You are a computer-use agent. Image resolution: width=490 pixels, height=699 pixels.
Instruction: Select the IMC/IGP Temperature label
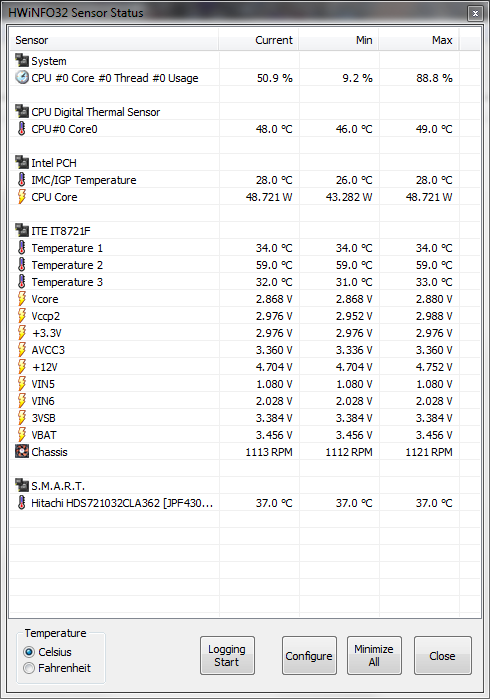[x=84, y=180]
